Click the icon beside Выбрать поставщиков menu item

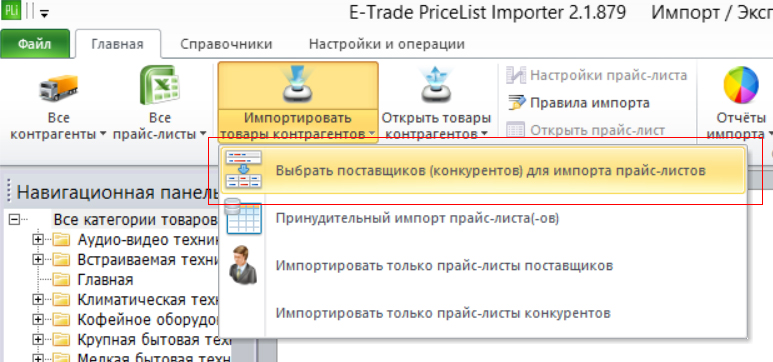[244, 170]
